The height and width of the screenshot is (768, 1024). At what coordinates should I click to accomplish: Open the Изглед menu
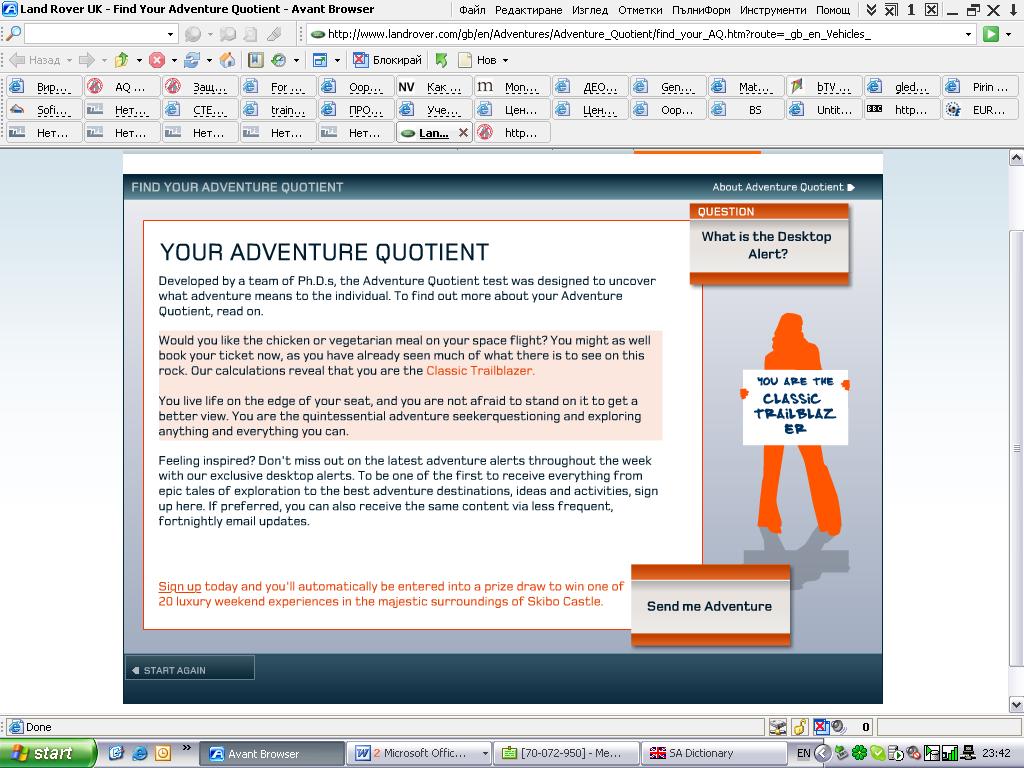[x=590, y=10]
